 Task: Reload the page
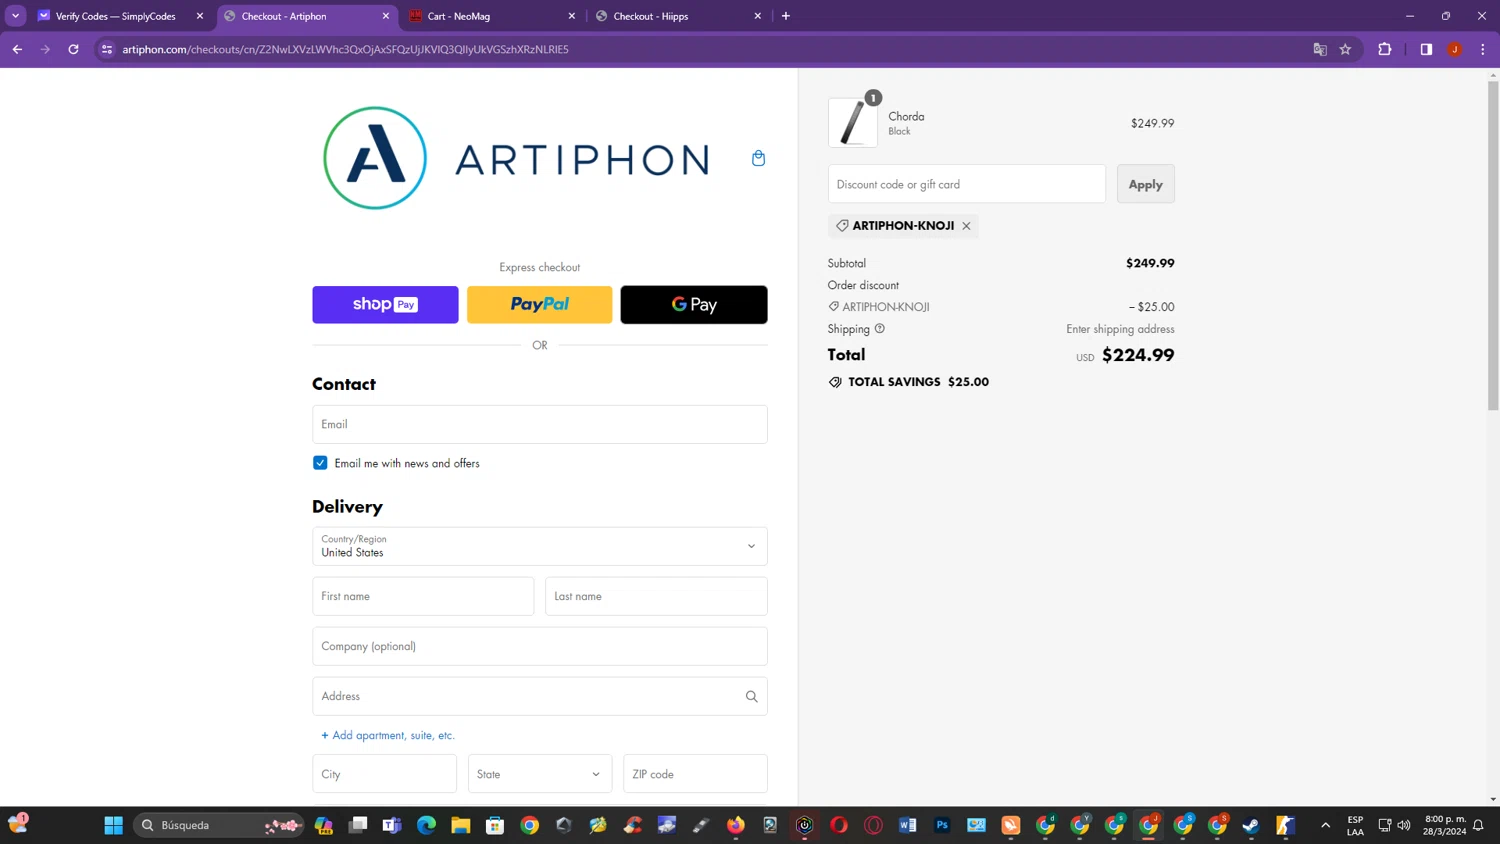74,49
